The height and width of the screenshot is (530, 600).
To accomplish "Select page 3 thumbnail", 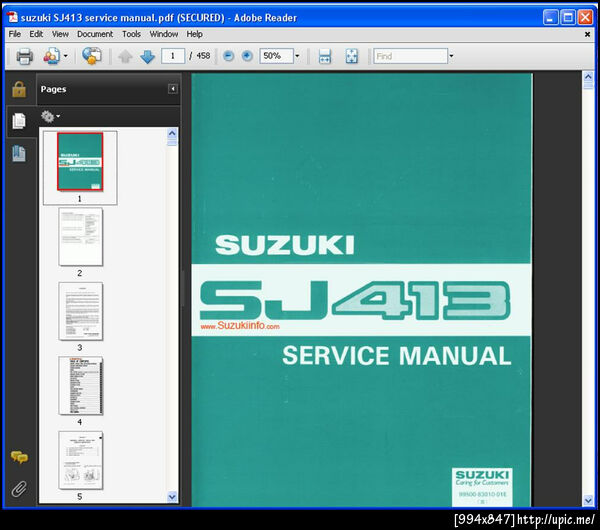I will [x=80, y=311].
